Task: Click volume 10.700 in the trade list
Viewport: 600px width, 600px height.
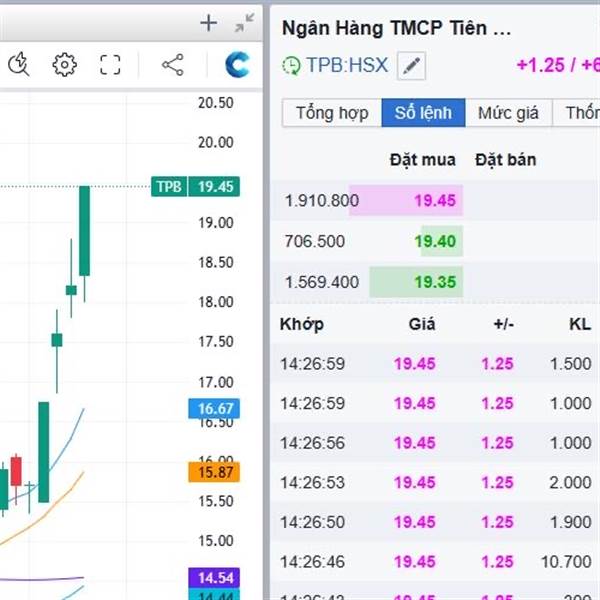Action: (566, 562)
